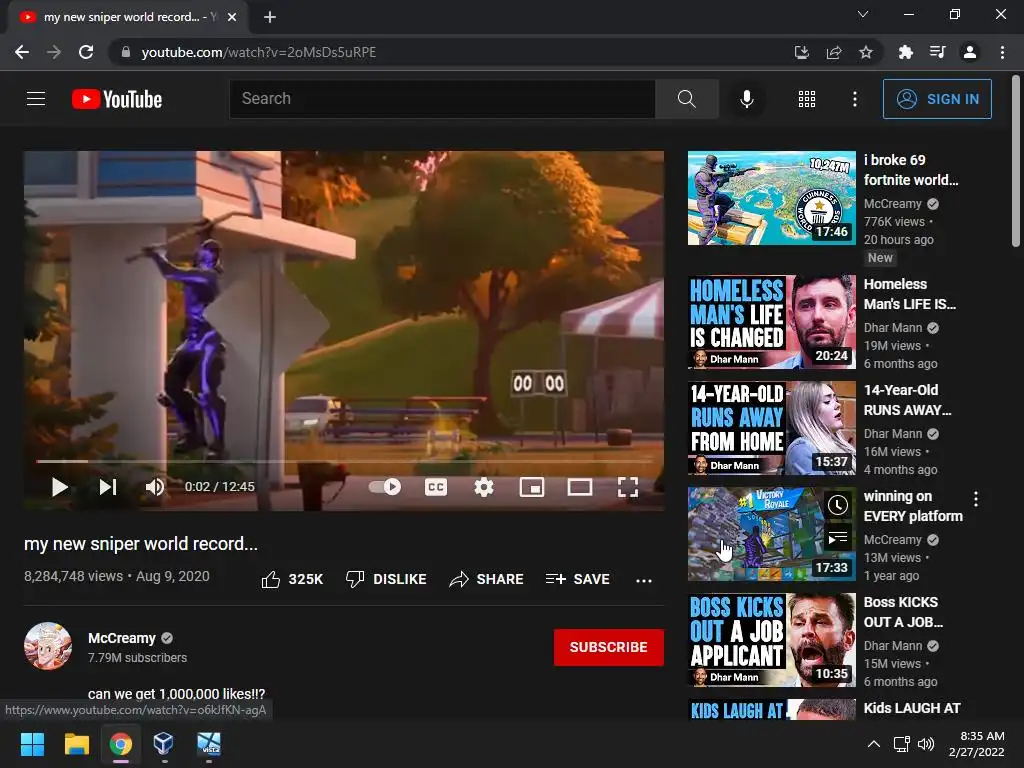1024x768 pixels.
Task: Click Chrome icon in taskbar
Action: 121,744
